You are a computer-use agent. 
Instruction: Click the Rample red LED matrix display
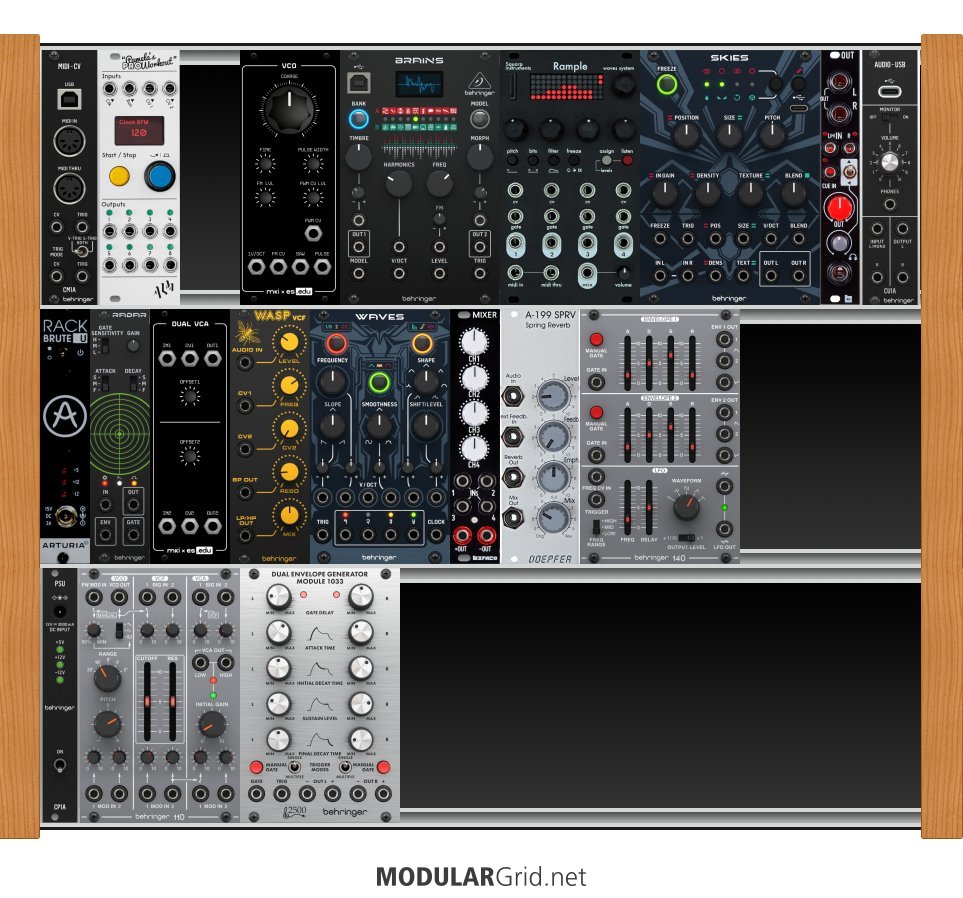click(565, 87)
